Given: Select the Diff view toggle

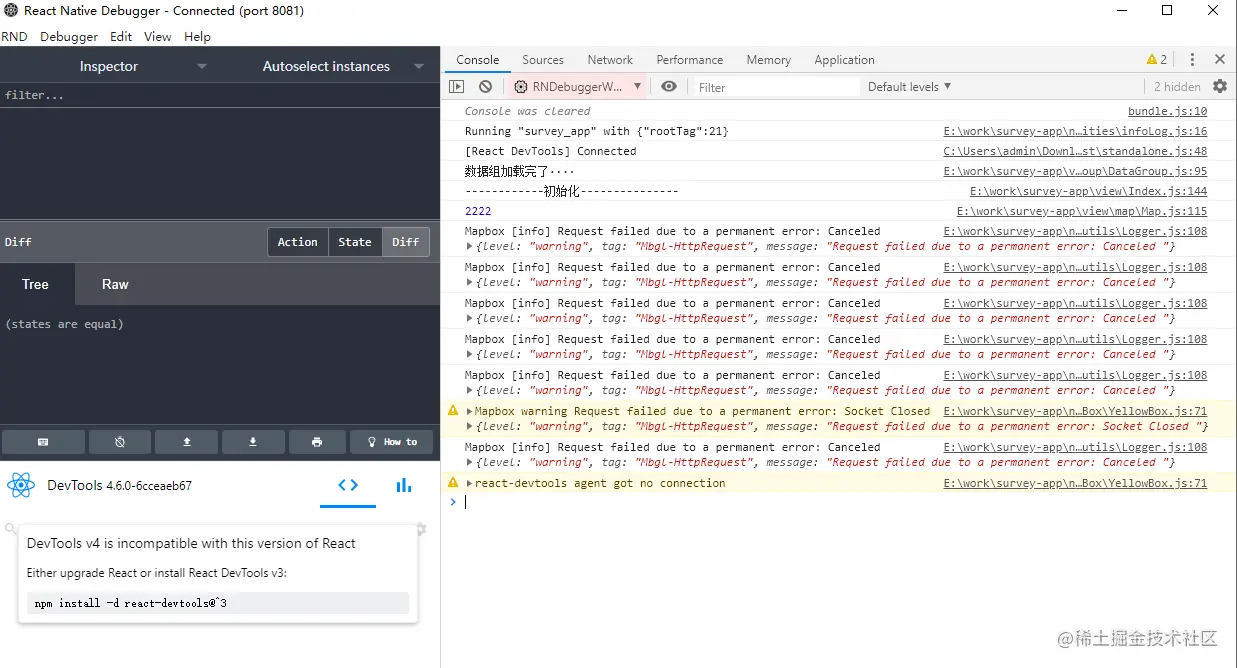Looking at the screenshot, I should coord(406,242).
